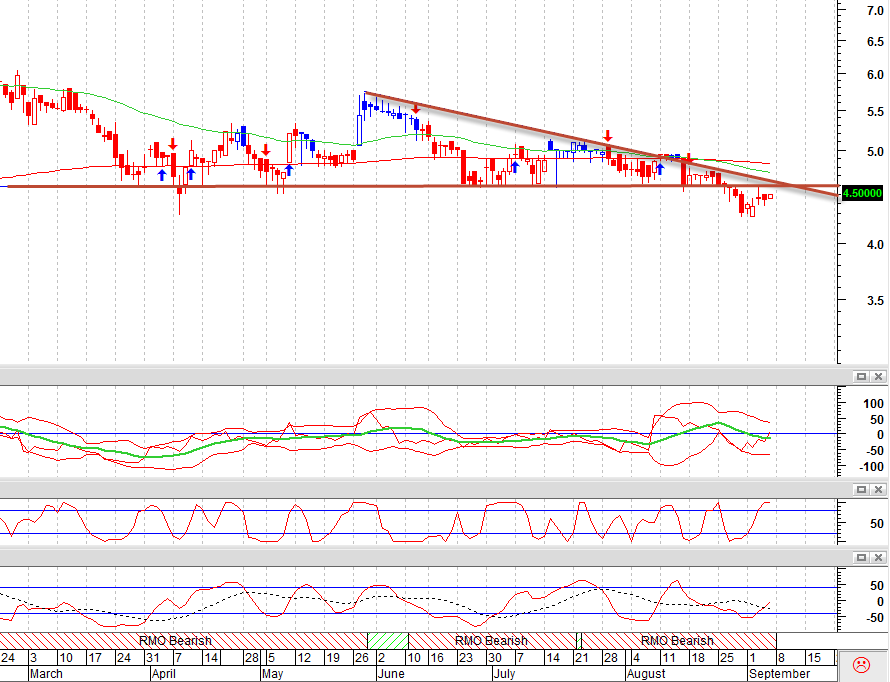Select the green 4.50000 price label
This screenshot has width=890, height=682.
coord(862,193)
